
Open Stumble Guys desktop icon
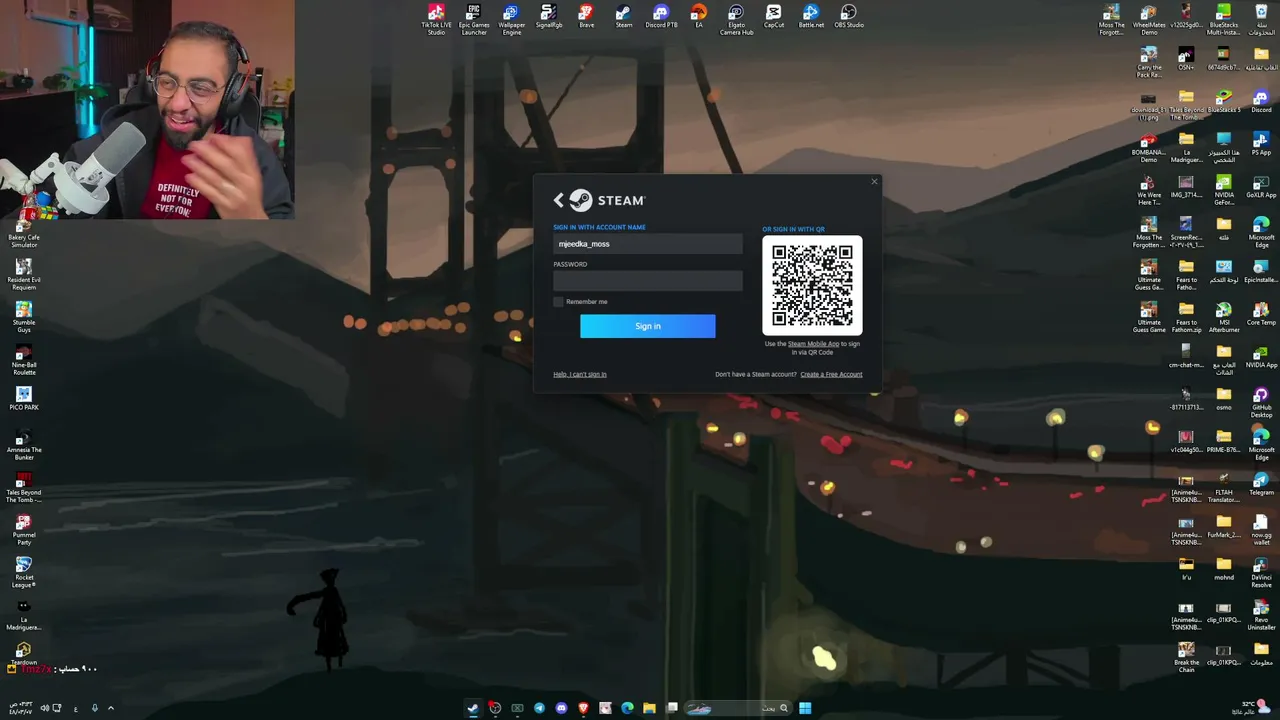coord(24,317)
